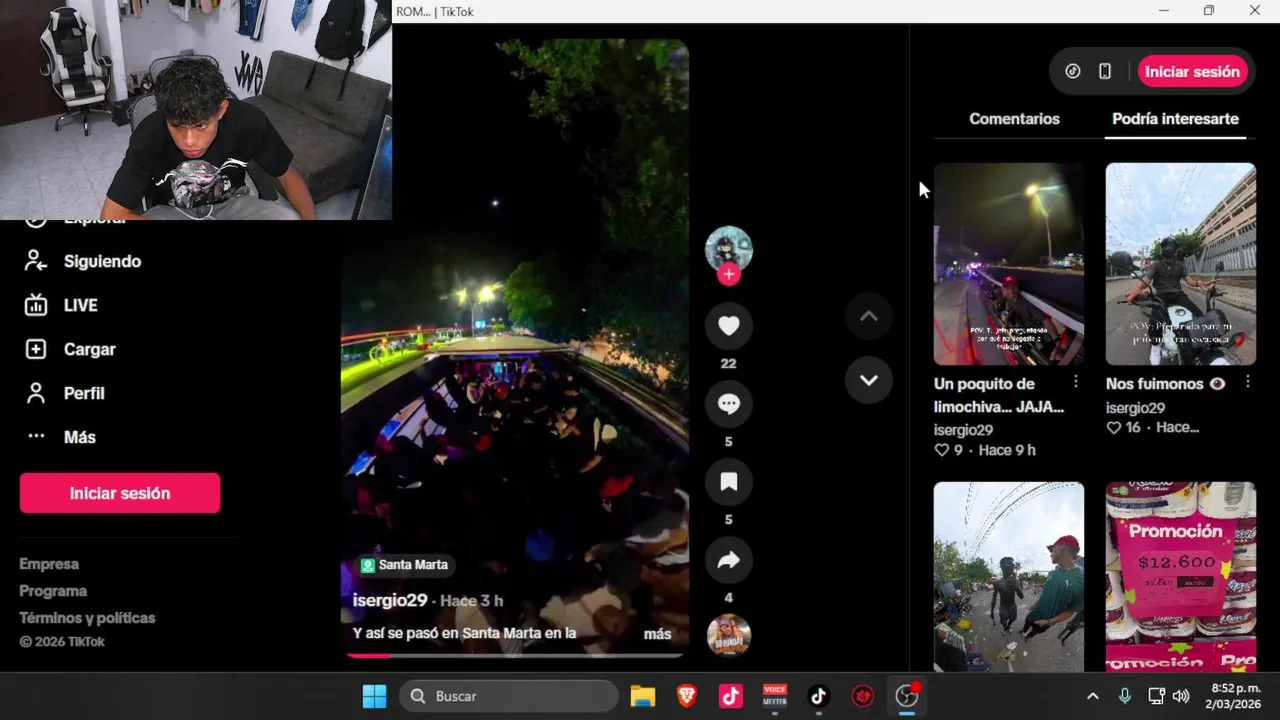Expand the caption with the más link
1280x720 pixels.
point(657,634)
